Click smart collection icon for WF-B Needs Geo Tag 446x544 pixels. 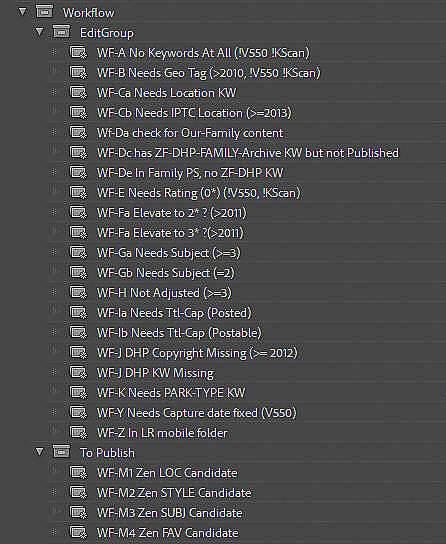coord(78,73)
